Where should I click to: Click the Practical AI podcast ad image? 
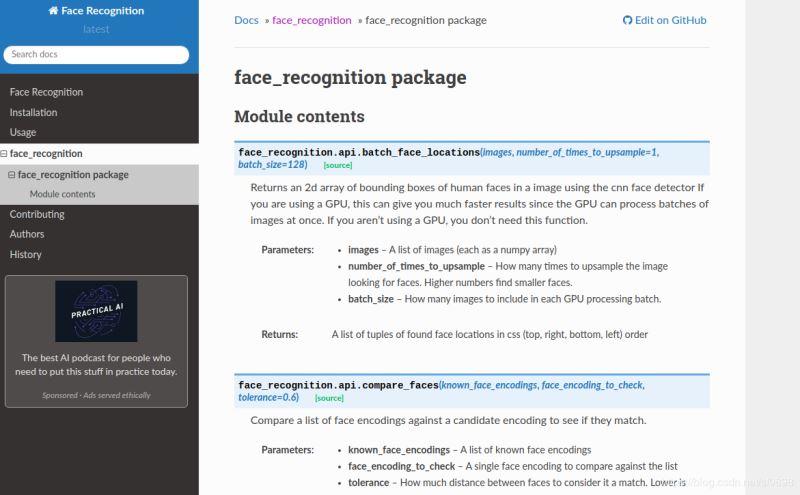click(96, 311)
